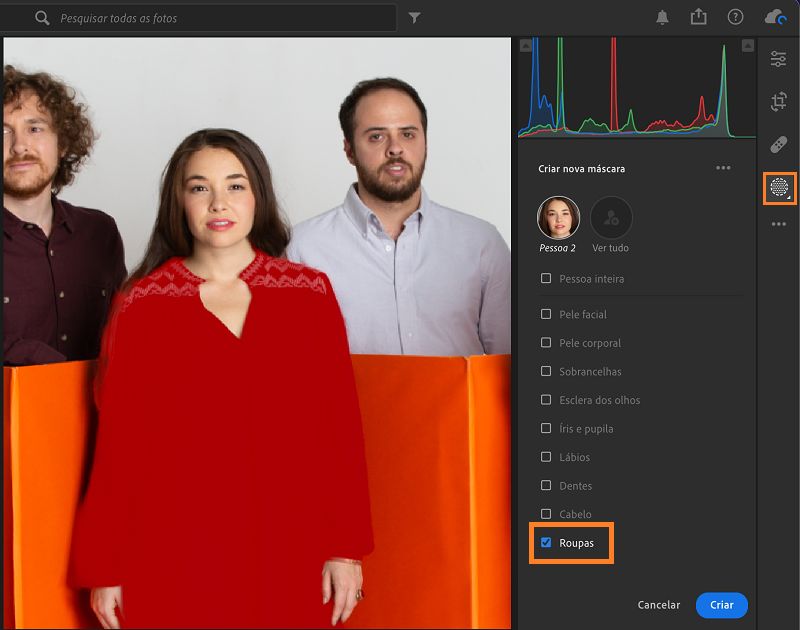Click the Criar nova máscara heading
The height and width of the screenshot is (630, 800).
[581, 169]
